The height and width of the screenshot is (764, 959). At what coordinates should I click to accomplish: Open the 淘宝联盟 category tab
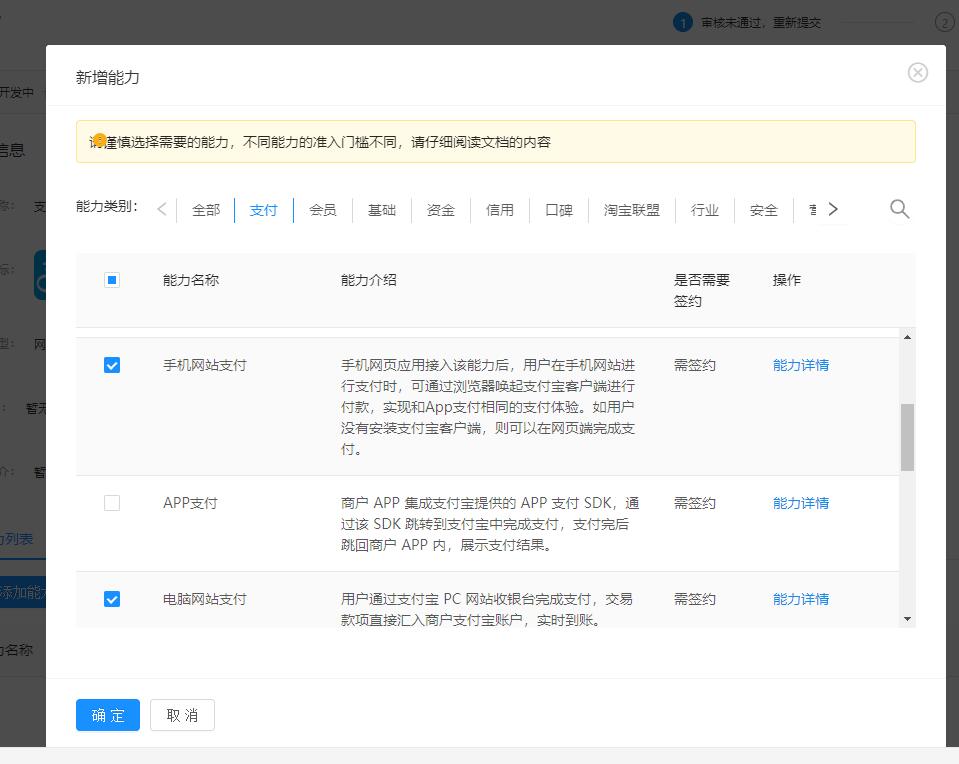pyautogui.click(x=632, y=210)
